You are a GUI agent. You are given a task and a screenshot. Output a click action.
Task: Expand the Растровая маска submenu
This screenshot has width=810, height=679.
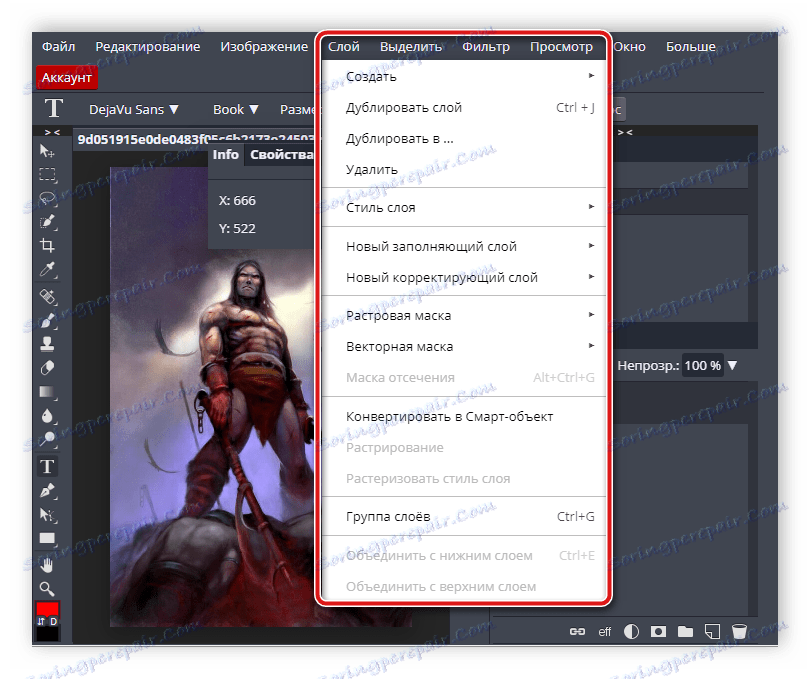463,315
